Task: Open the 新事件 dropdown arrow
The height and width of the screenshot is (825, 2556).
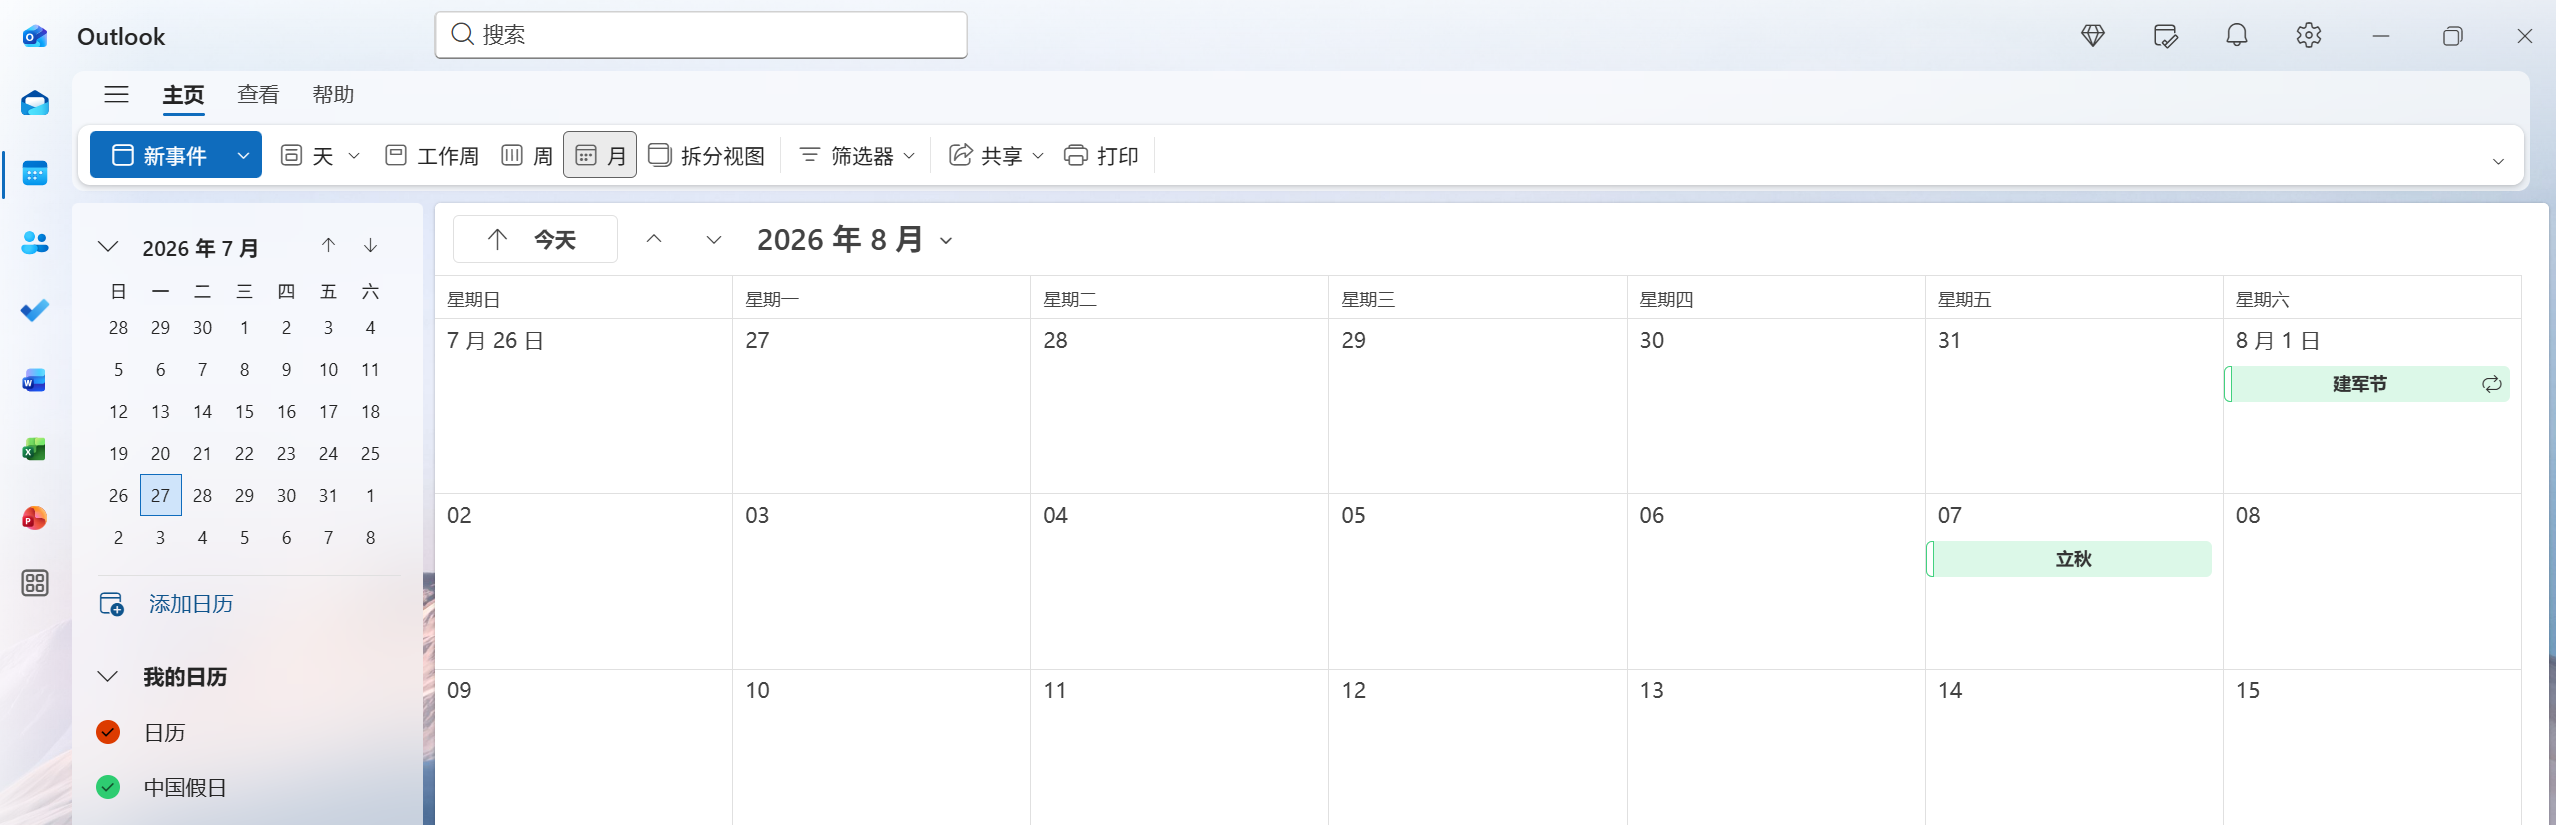Action: (243, 155)
